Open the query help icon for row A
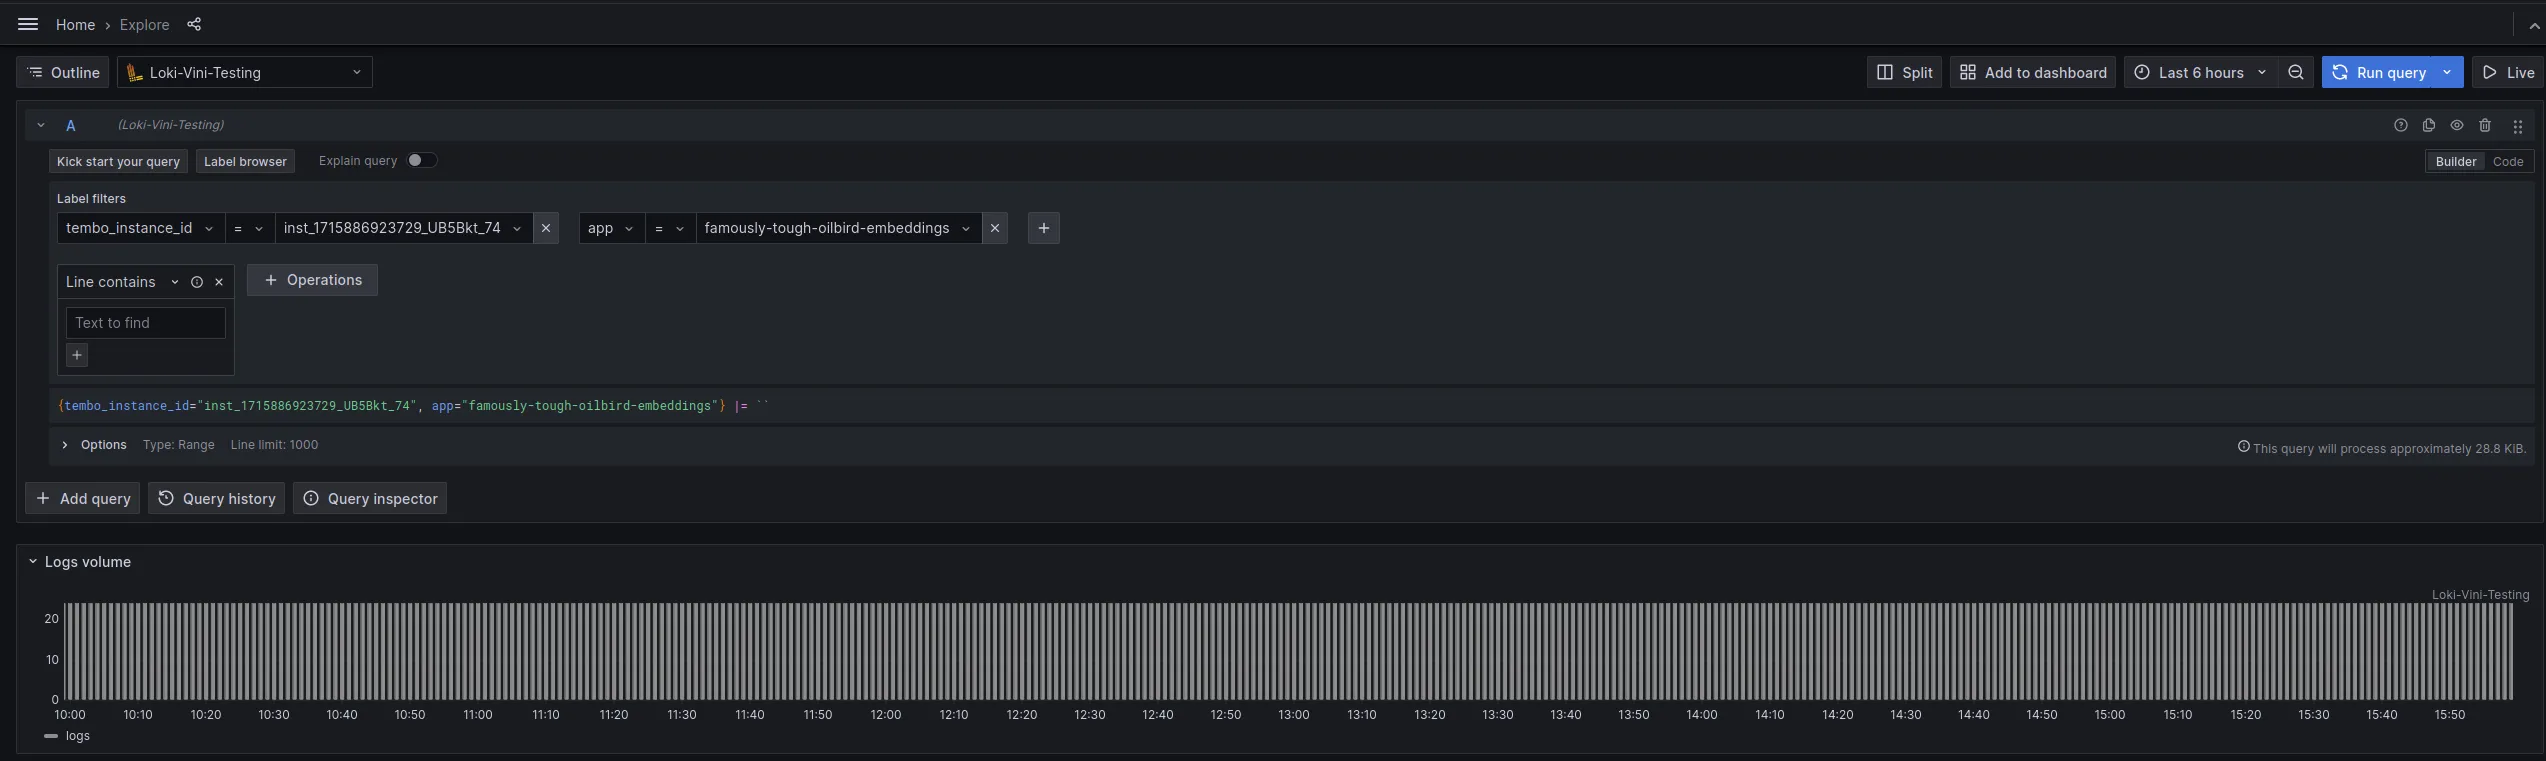2546x761 pixels. (x=2400, y=125)
